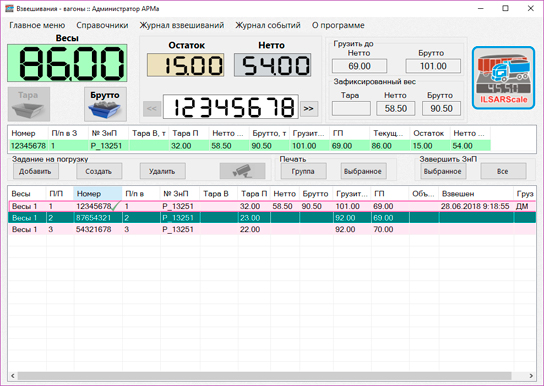
Task: Click Группа print button
Action: click(303, 171)
